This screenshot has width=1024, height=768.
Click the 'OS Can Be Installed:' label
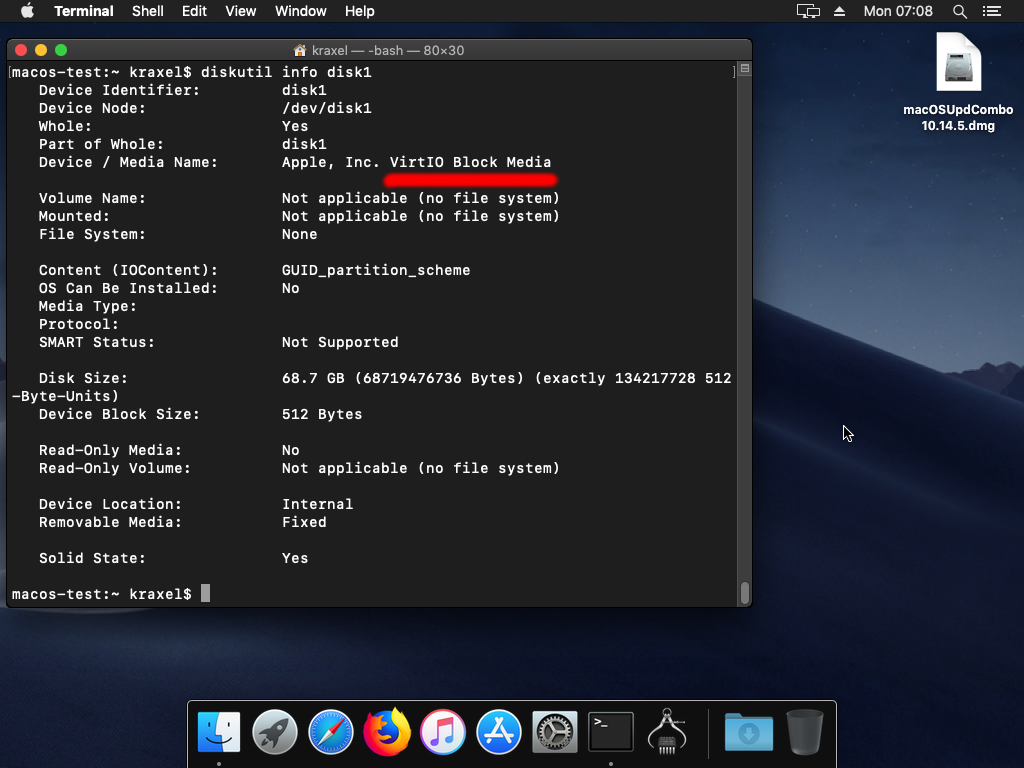tap(128, 289)
